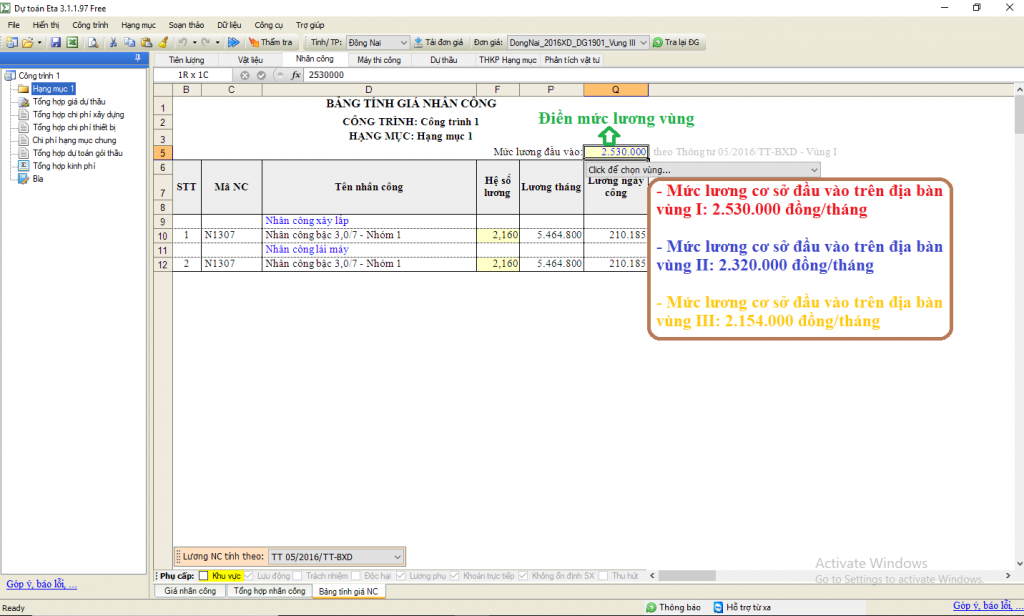
Task: Open the 'Click để chọn vùng...' dropdown
Action: click(x=814, y=170)
